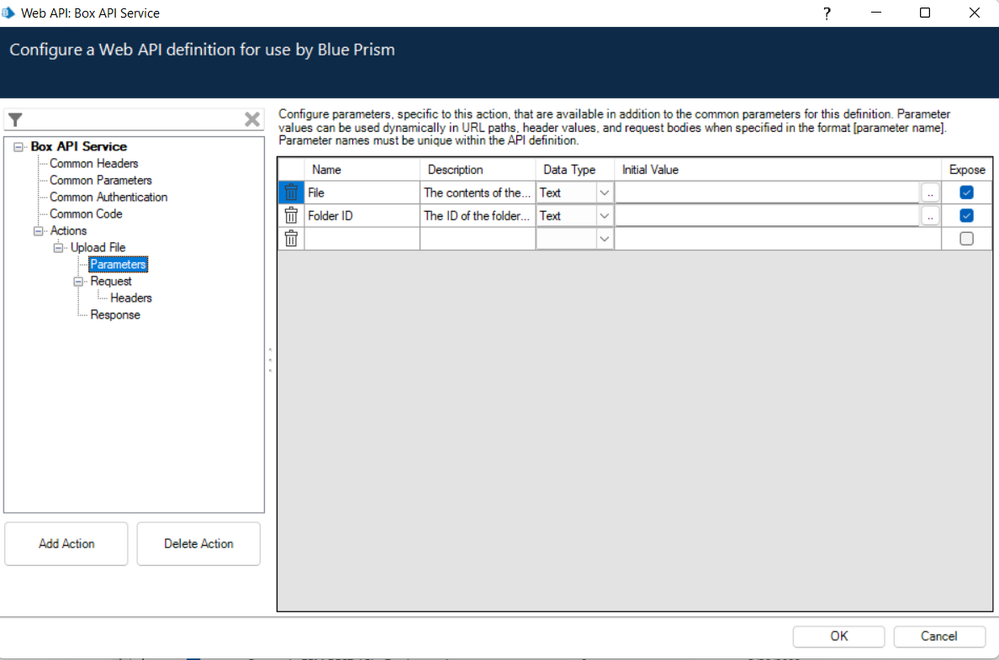Collapse the Upload File tree node
Screen dimensions: 999x660
58,248
